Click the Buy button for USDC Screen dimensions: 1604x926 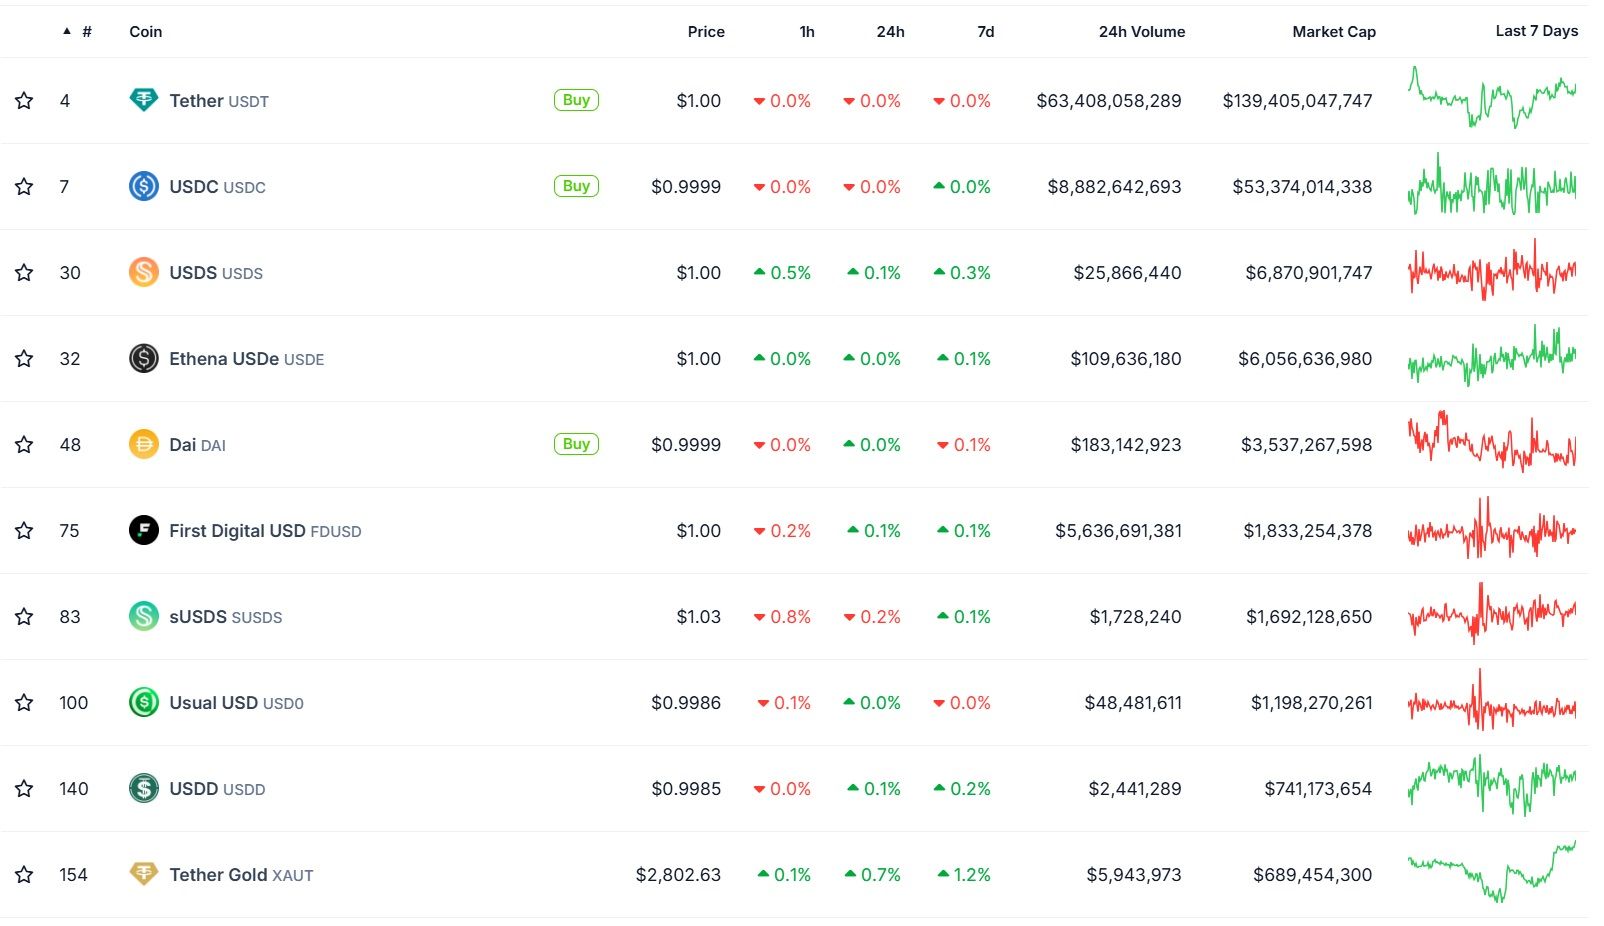(576, 186)
